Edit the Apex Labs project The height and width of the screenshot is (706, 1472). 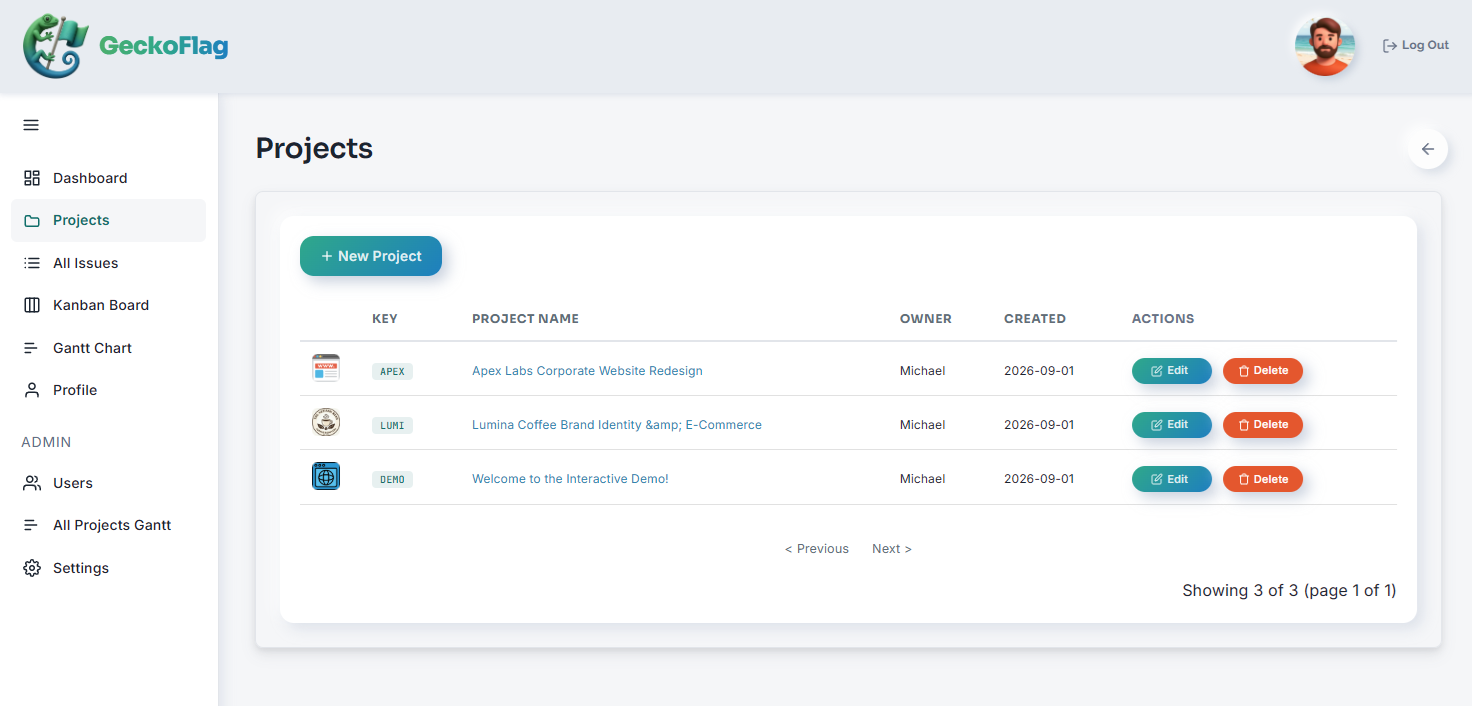pyautogui.click(x=1172, y=371)
